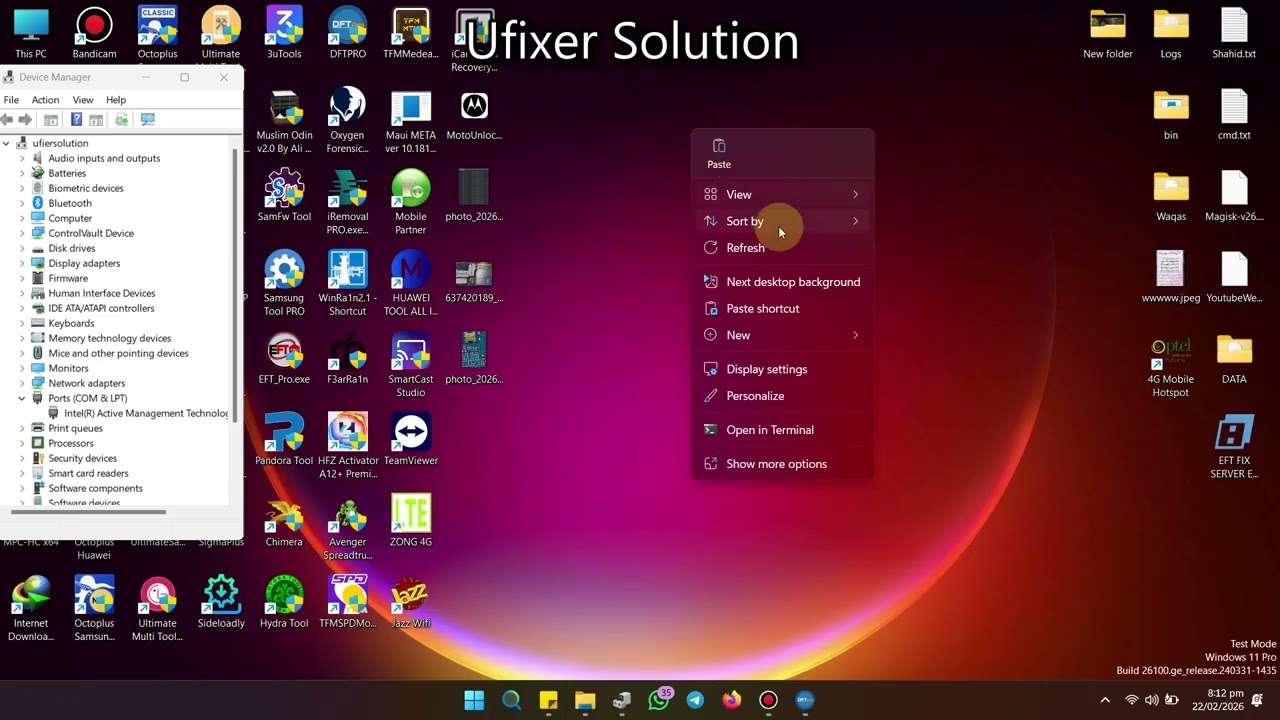The height and width of the screenshot is (720, 1280).
Task: Select the Bandicam desktop icon
Action: [x=94, y=34]
